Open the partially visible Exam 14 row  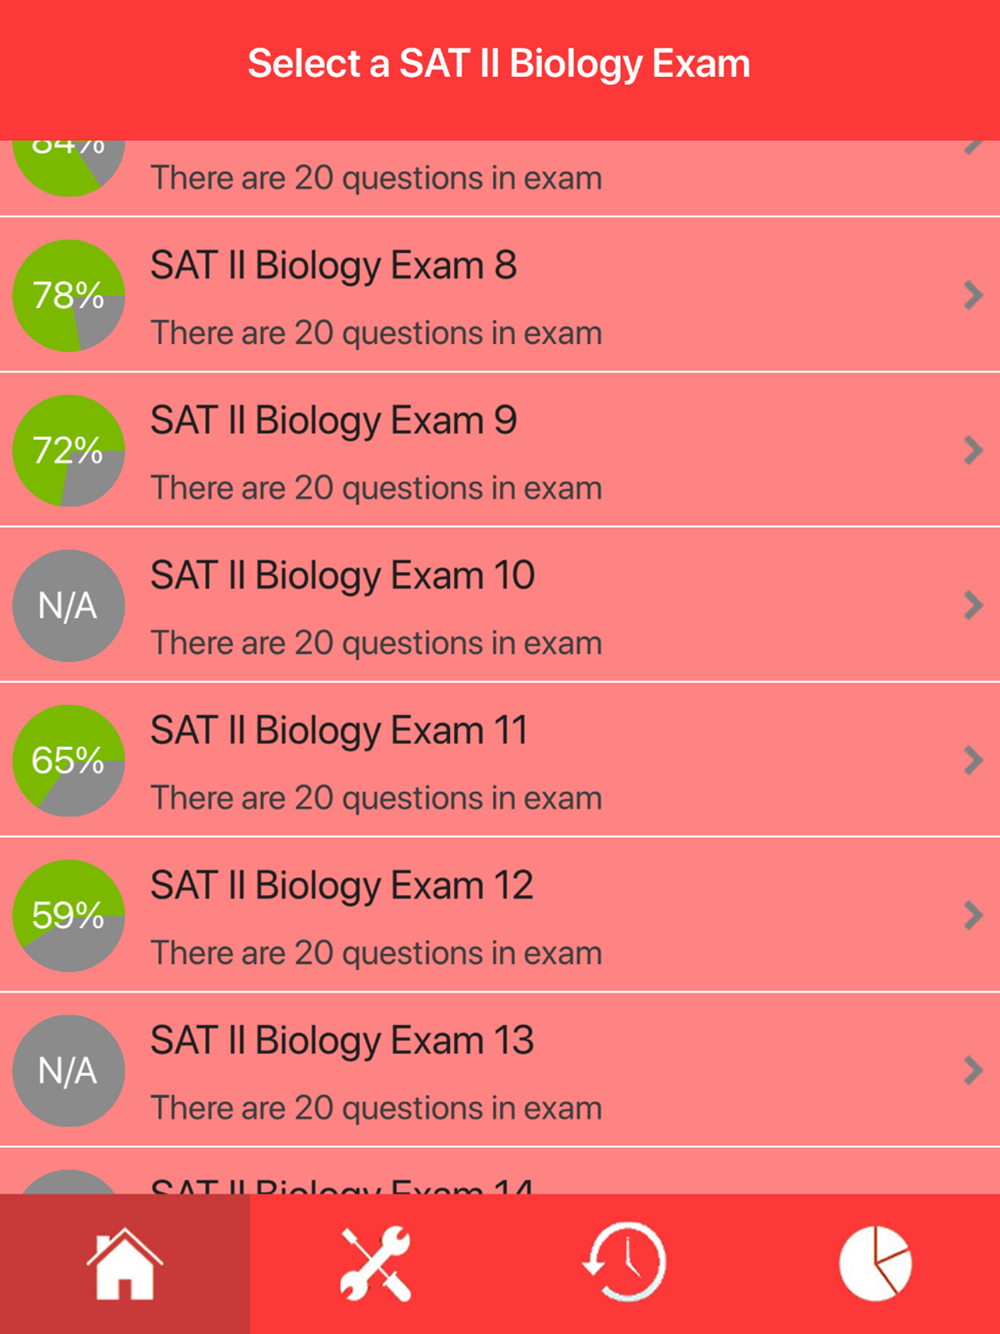[500, 1171]
